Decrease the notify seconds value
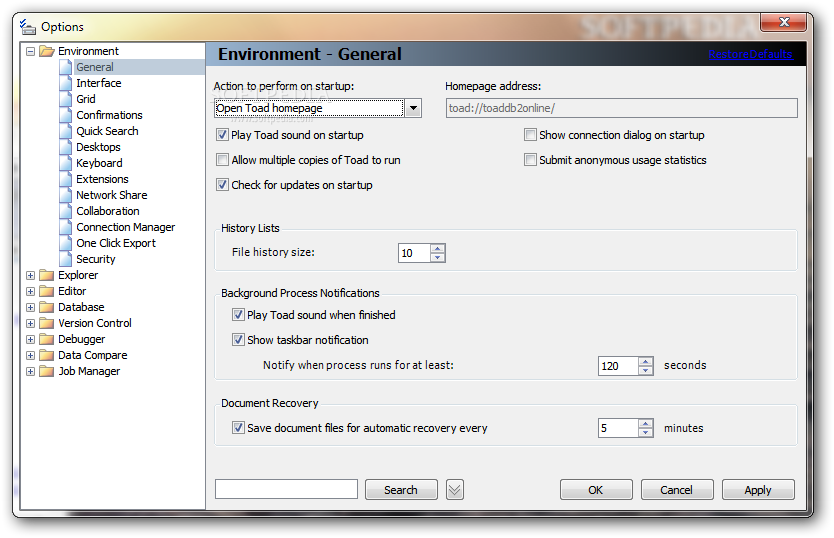The width and height of the screenshot is (834, 538). [x=645, y=370]
